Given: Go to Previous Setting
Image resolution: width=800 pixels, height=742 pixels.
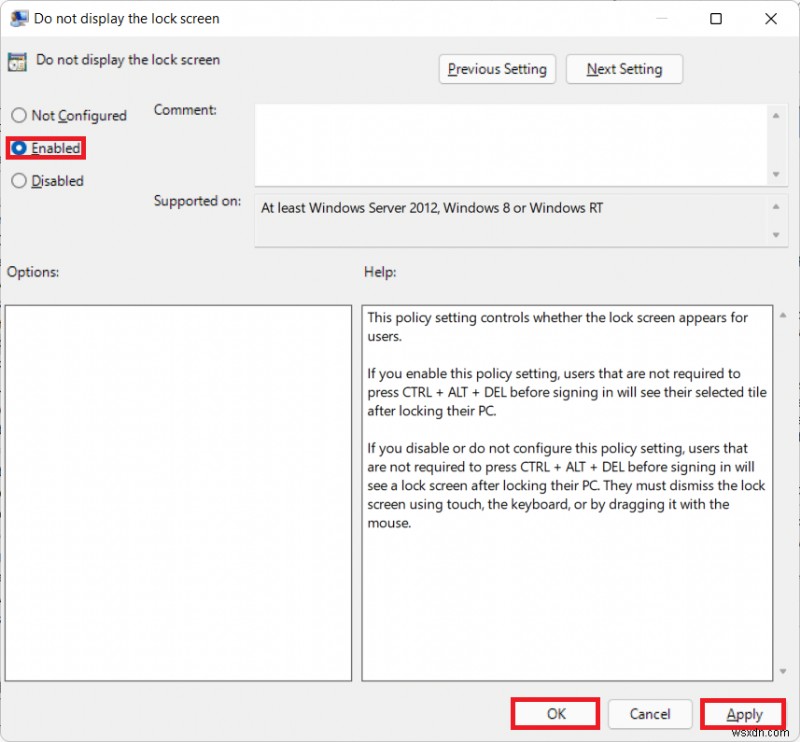Looking at the screenshot, I should [x=497, y=69].
